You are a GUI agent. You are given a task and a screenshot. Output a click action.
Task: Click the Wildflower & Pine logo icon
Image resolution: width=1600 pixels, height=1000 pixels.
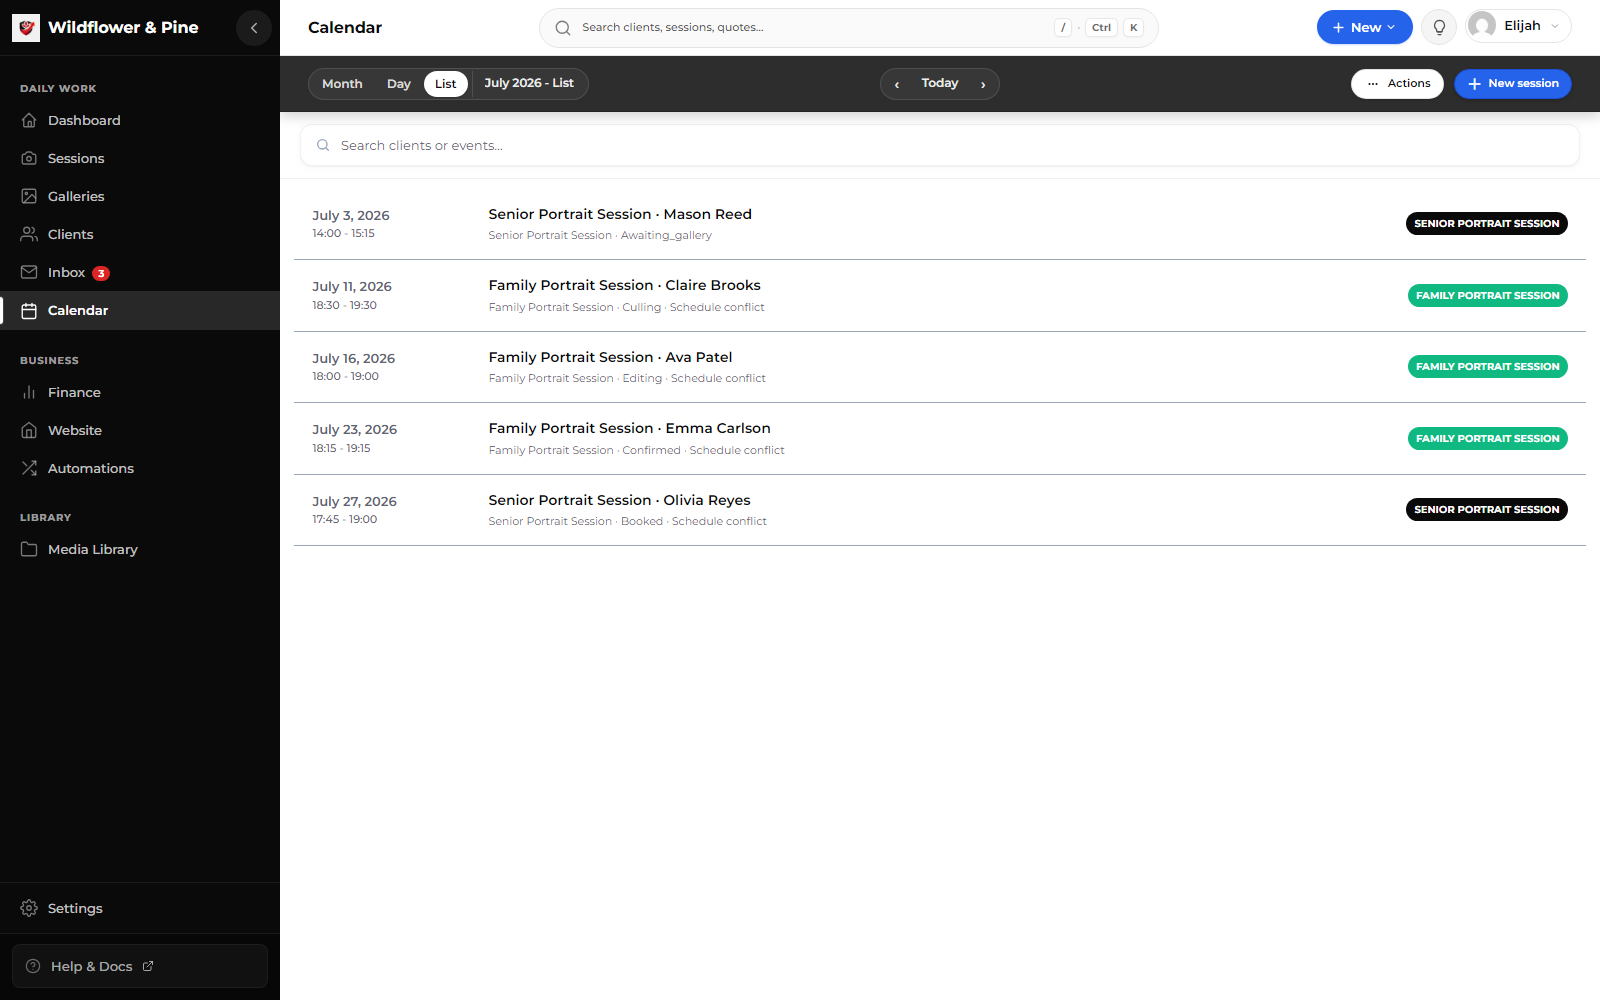coord(26,28)
